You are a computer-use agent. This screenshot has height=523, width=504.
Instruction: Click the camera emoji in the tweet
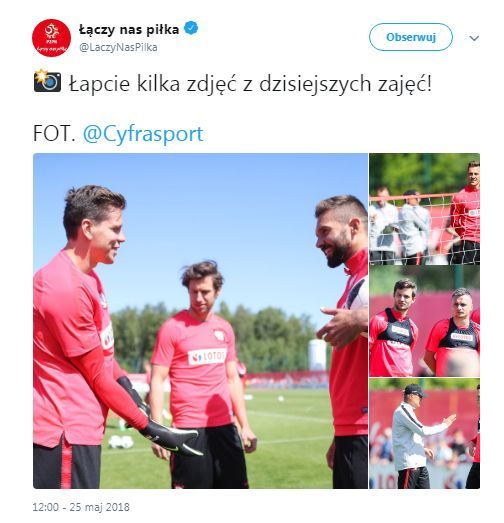(x=47, y=81)
